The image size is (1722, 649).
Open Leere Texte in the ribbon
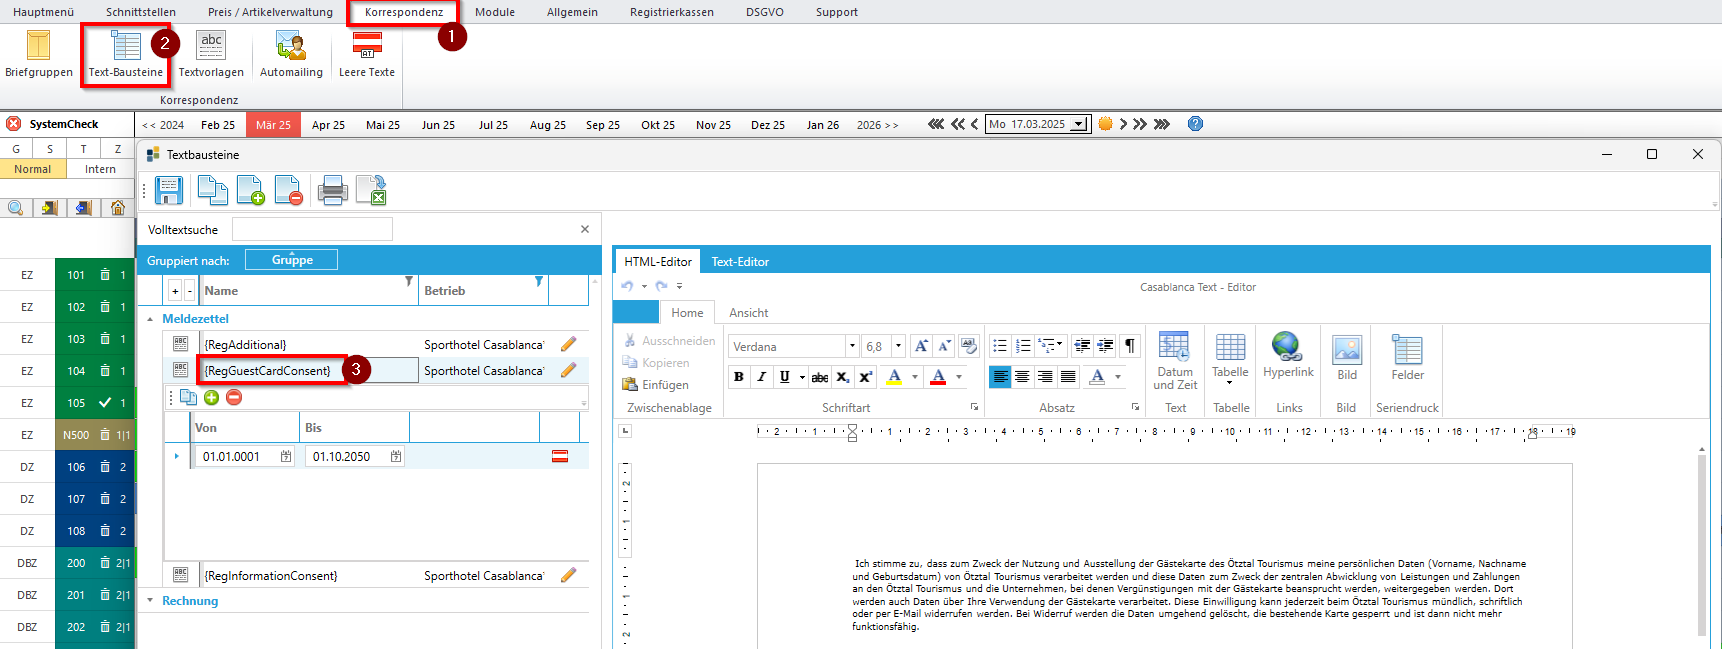(367, 54)
